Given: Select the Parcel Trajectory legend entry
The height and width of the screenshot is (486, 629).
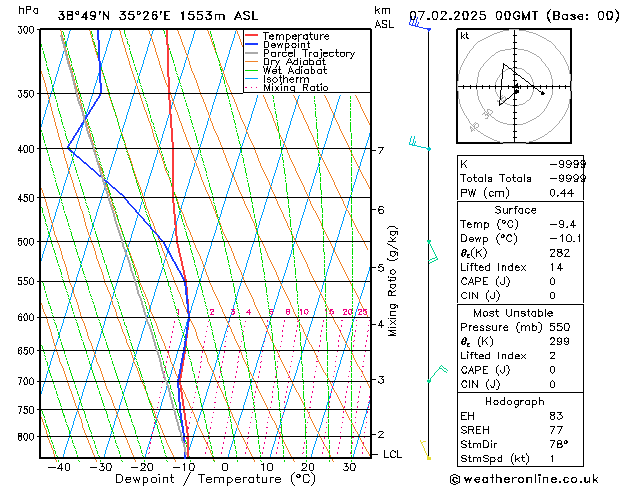Looking at the screenshot, I should (x=308, y=54).
